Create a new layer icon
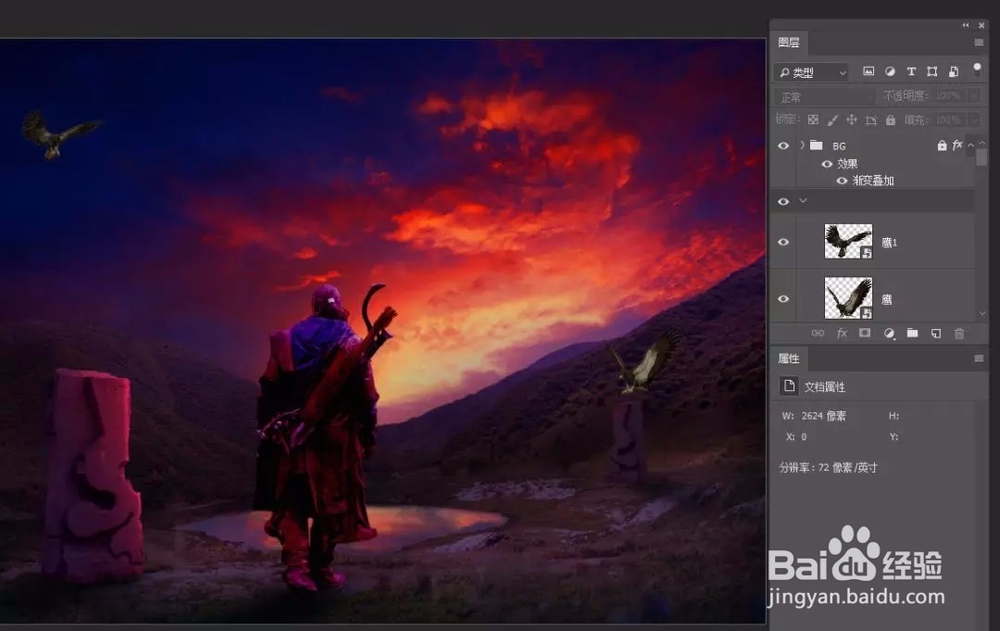This screenshot has height=631, width=1000. (936, 333)
